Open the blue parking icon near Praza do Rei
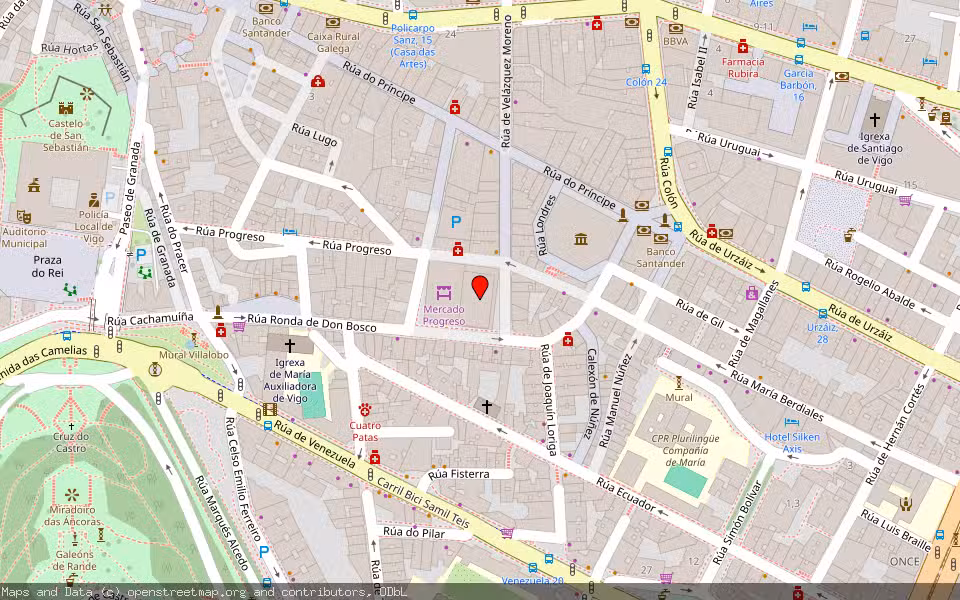 [x=141, y=255]
